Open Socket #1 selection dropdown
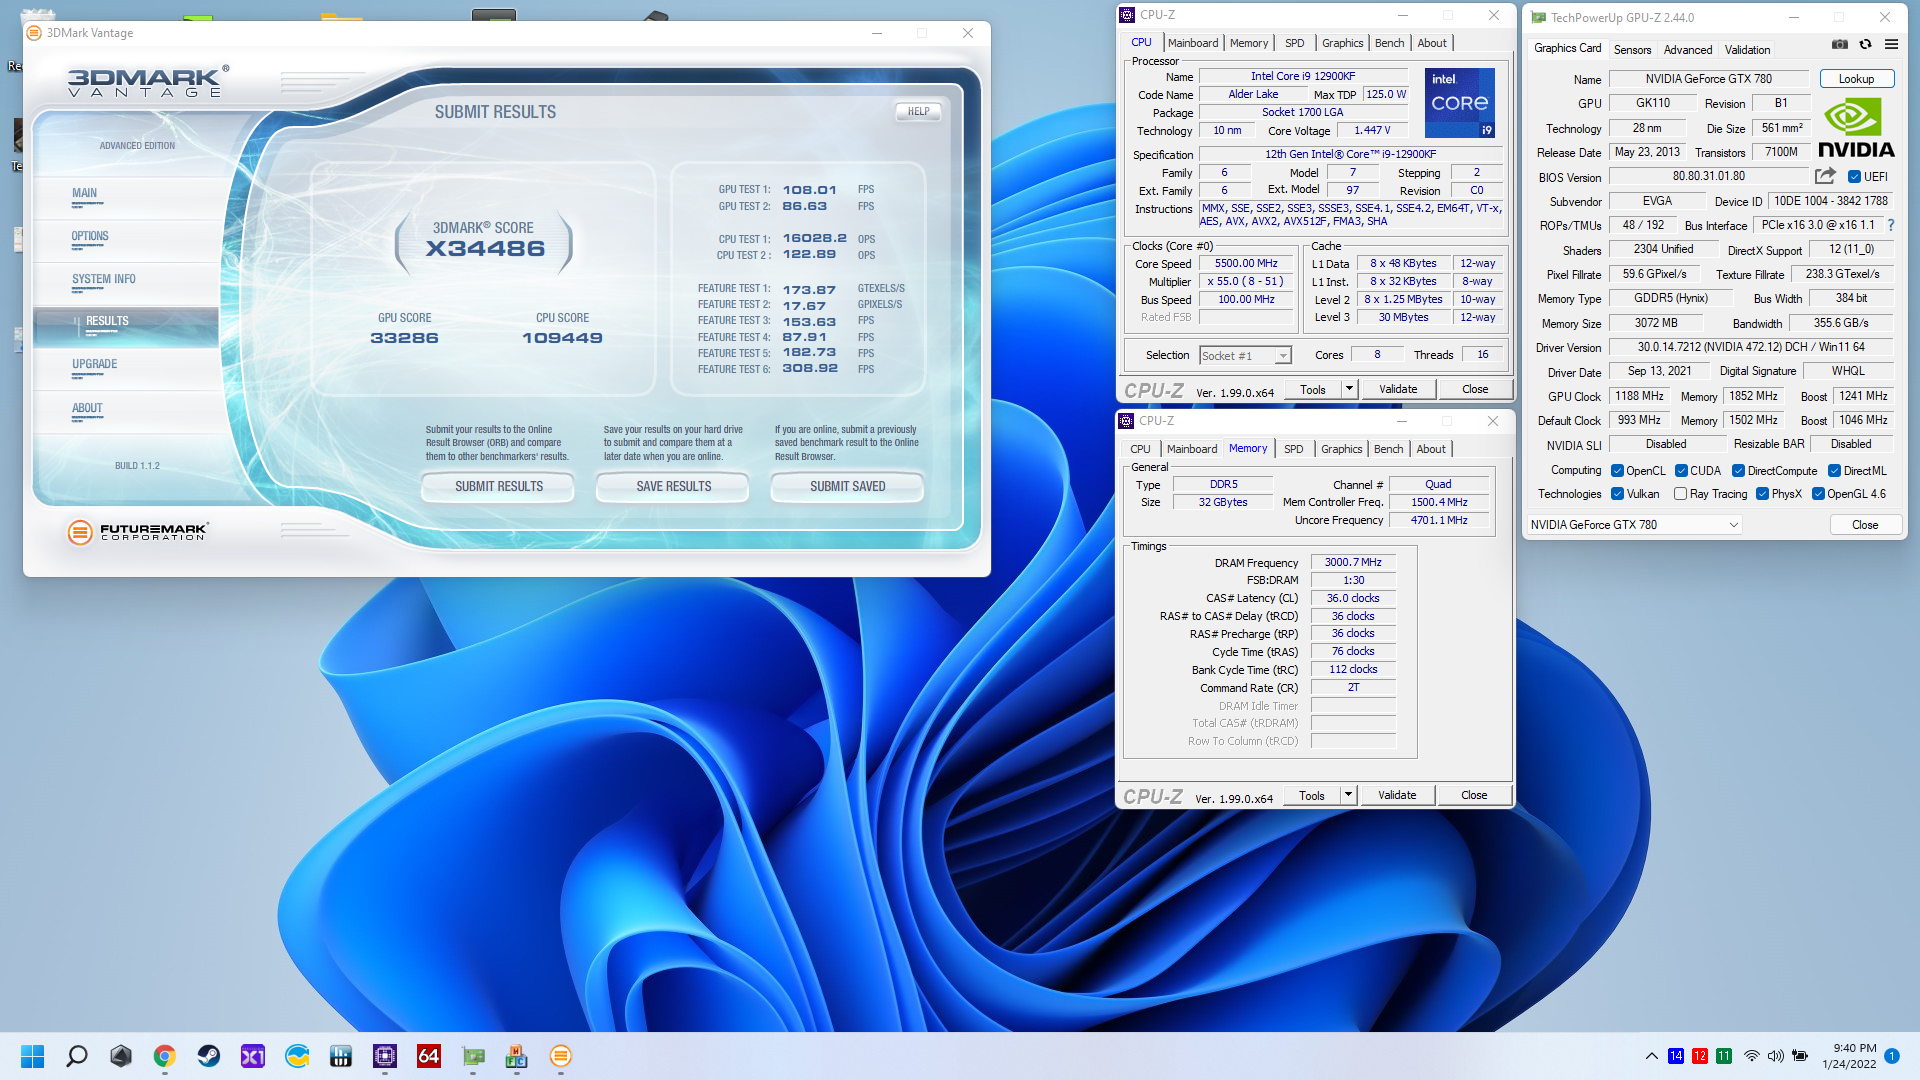1920x1080 pixels. tap(1245, 356)
